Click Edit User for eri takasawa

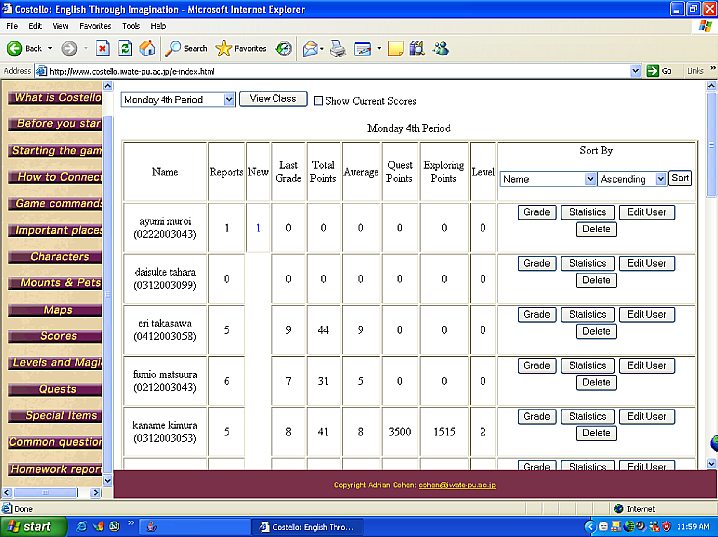[647, 314]
